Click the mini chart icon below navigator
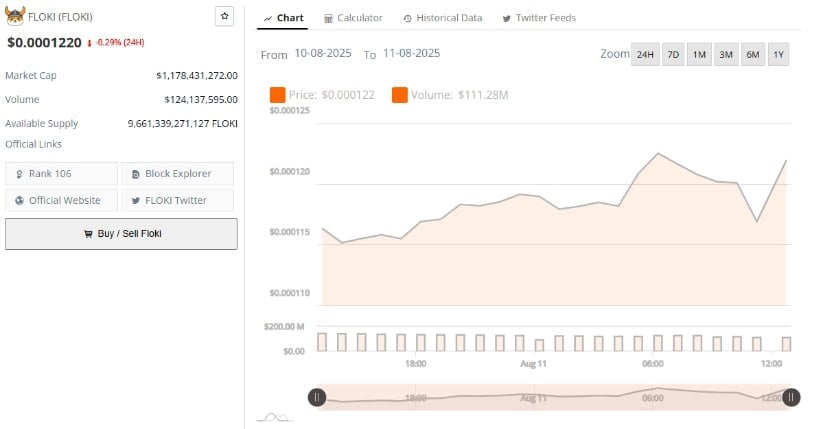 click(x=275, y=417)
